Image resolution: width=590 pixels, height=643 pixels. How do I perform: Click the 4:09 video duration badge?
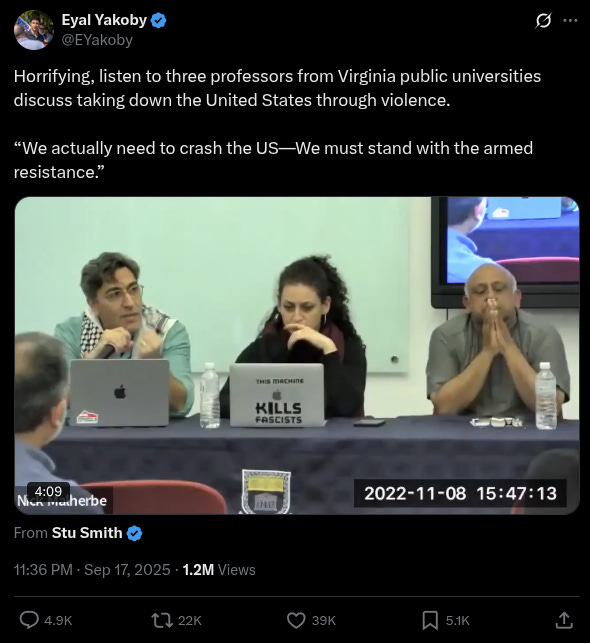[x=48, y=491]
